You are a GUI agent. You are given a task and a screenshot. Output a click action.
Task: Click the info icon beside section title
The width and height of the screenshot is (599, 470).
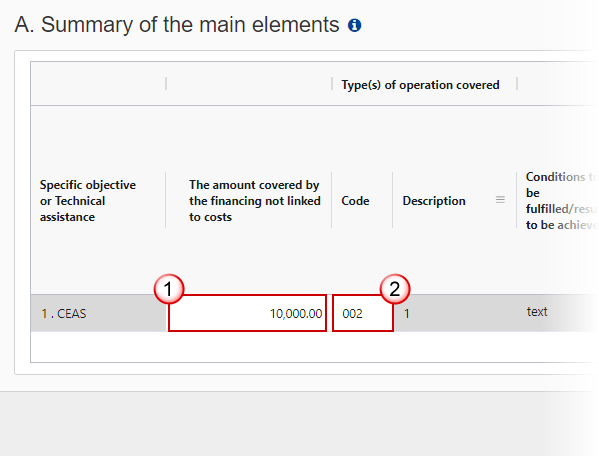click(x=355, y=25)
